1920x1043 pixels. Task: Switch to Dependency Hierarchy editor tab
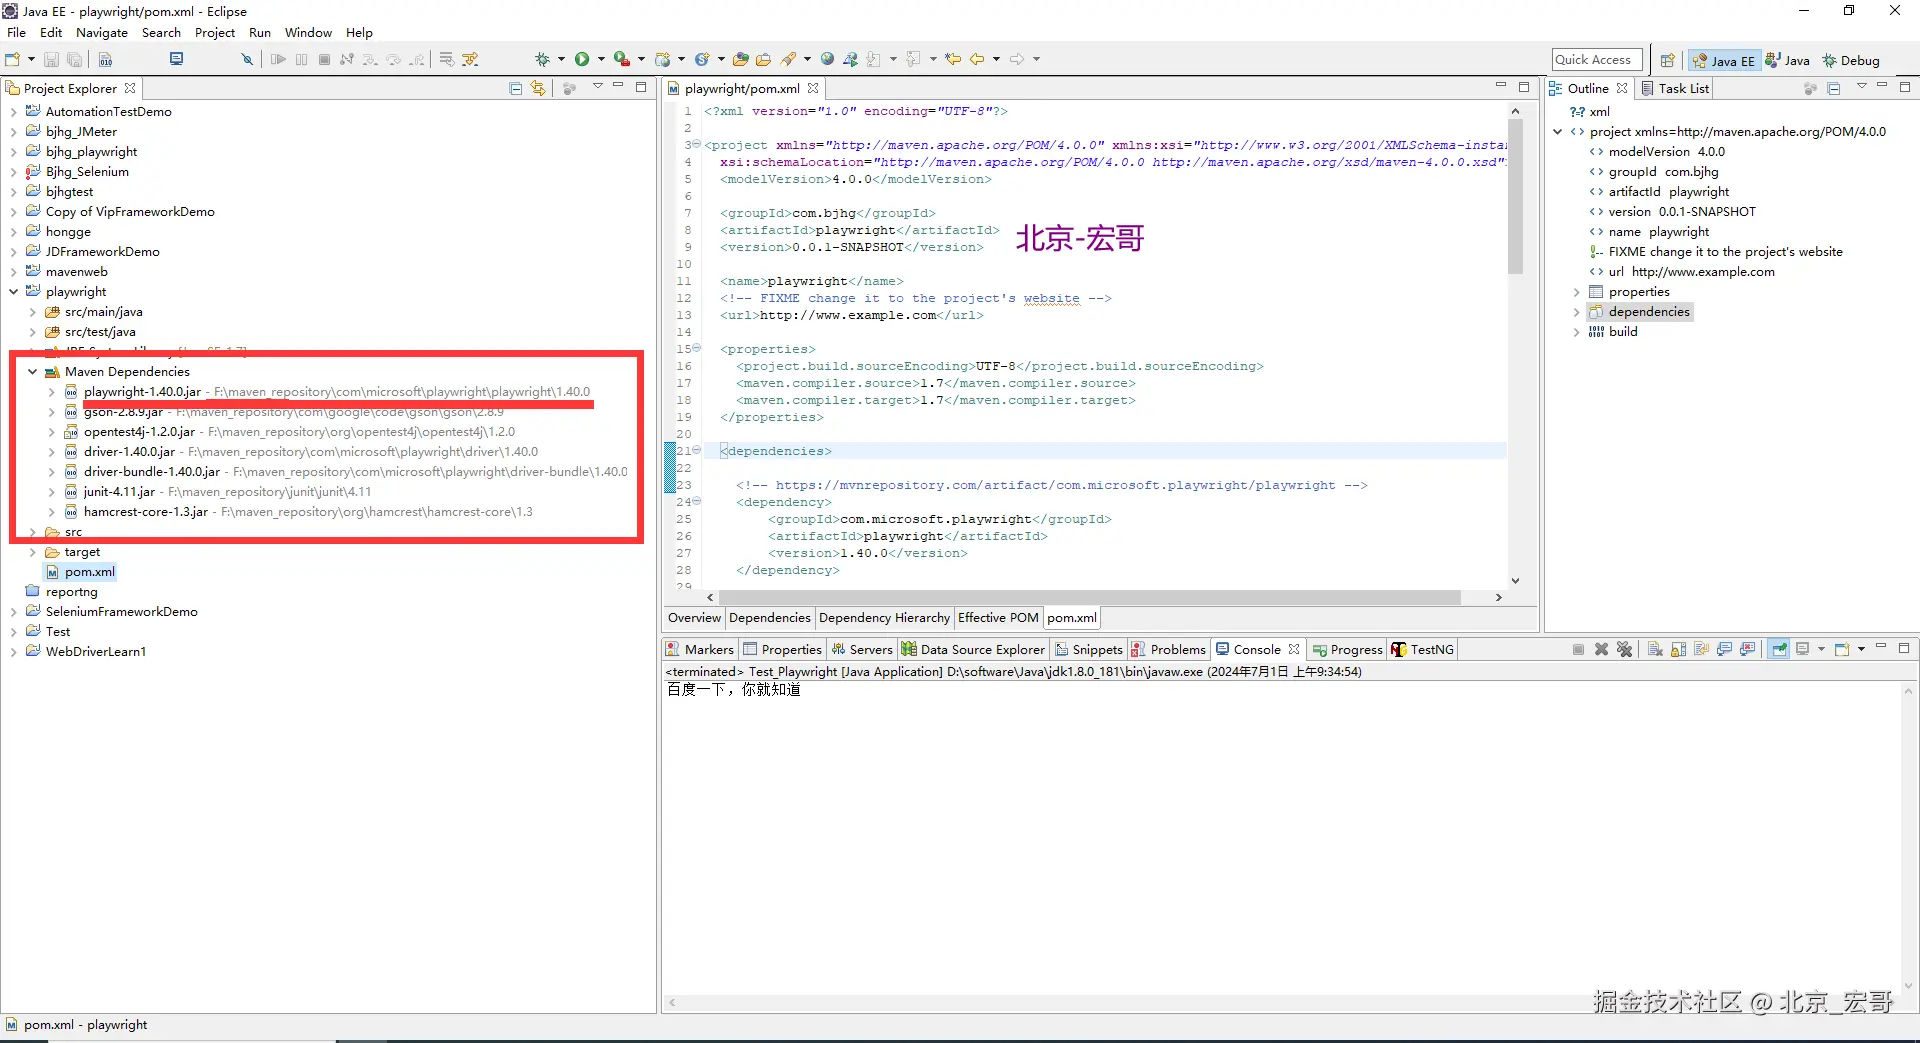[884, 618]
